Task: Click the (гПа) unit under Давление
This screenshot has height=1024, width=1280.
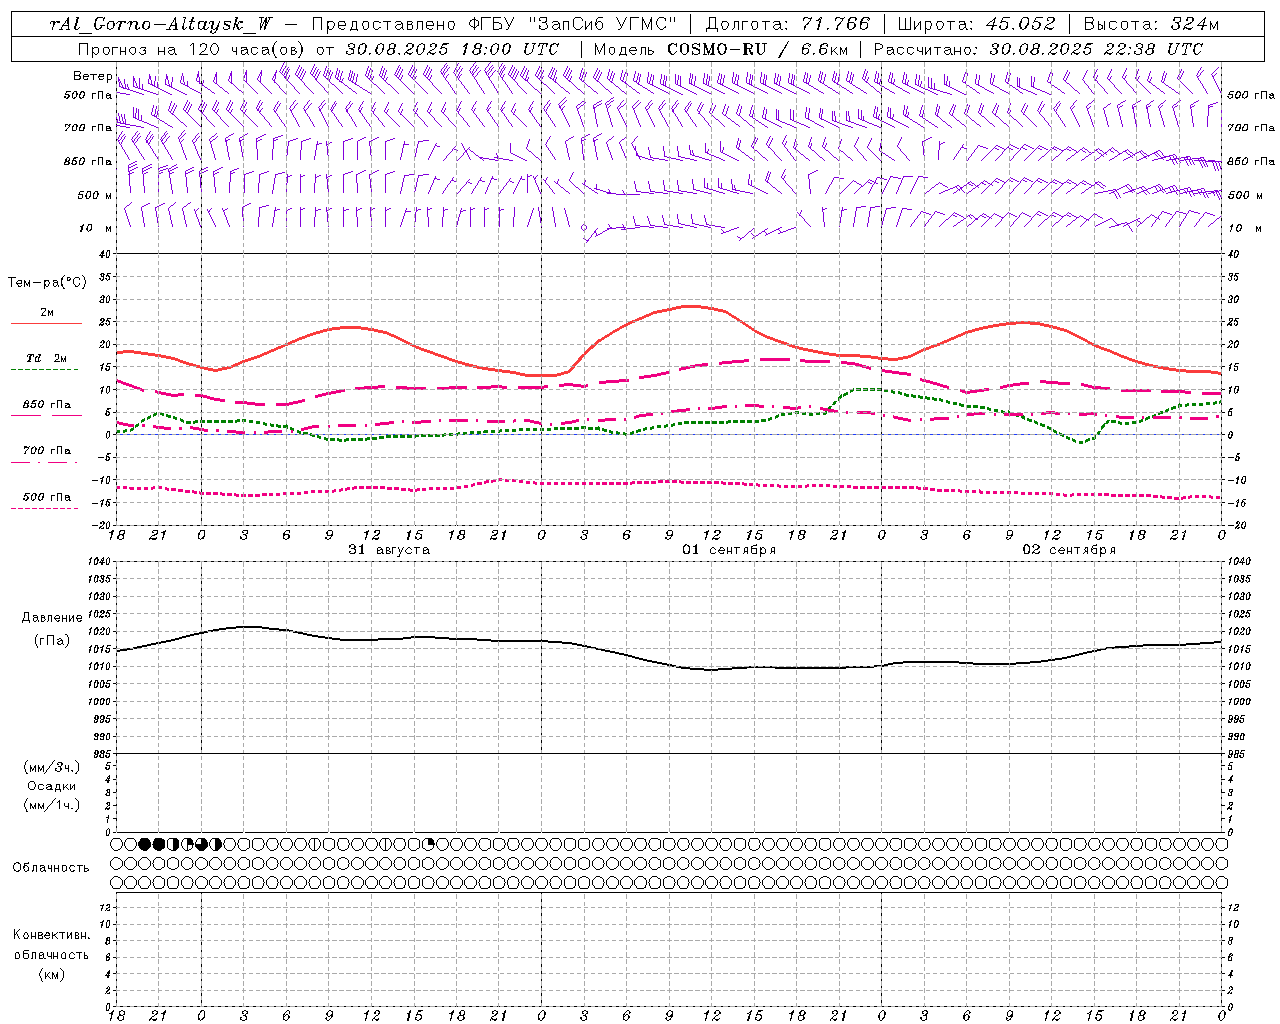Action: [x=52, y=640]
